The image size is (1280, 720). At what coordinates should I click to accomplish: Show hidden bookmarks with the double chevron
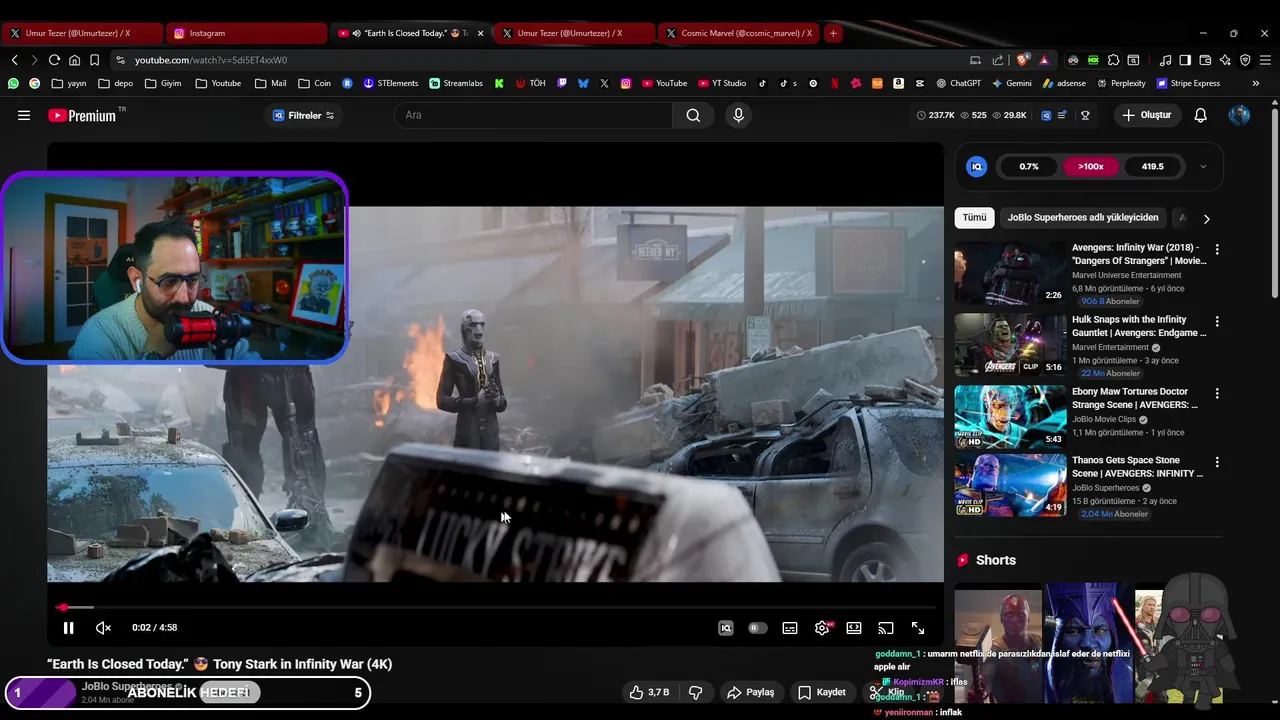point(1256,83)
